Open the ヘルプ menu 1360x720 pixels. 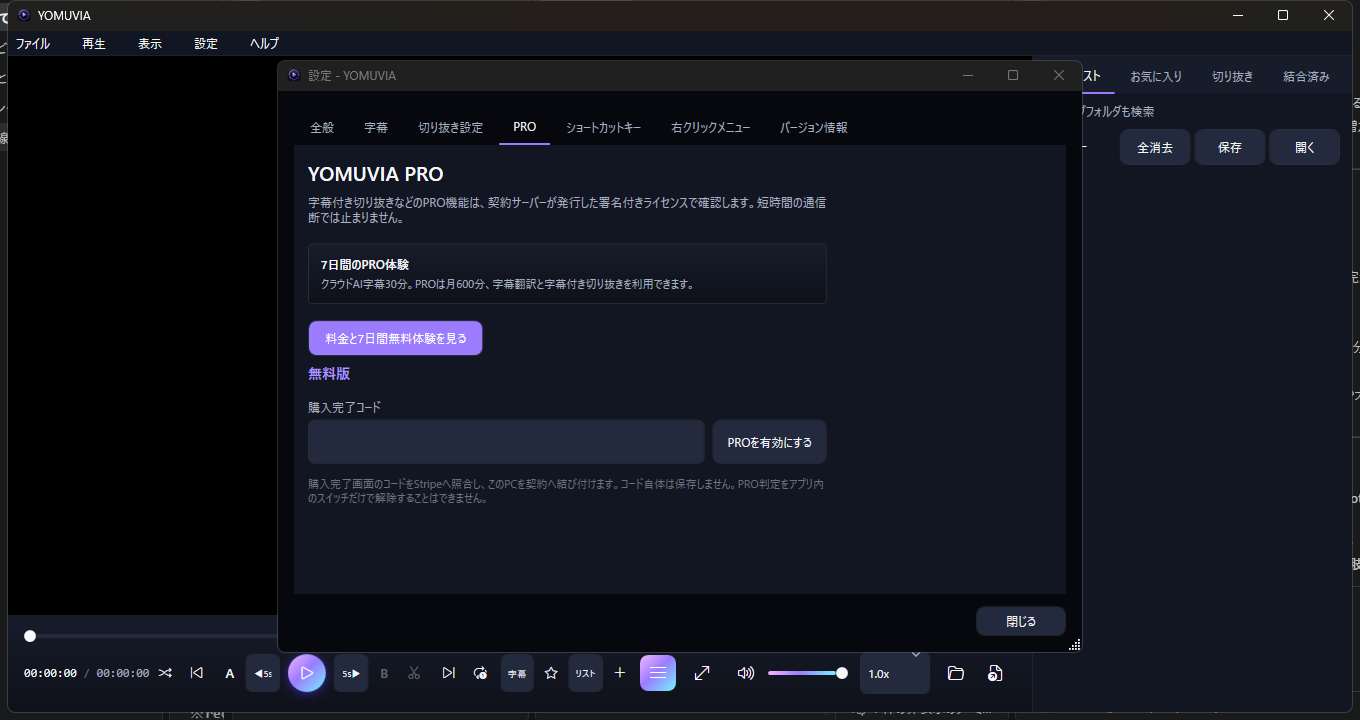pyautogui.click(x=264, y=44)
